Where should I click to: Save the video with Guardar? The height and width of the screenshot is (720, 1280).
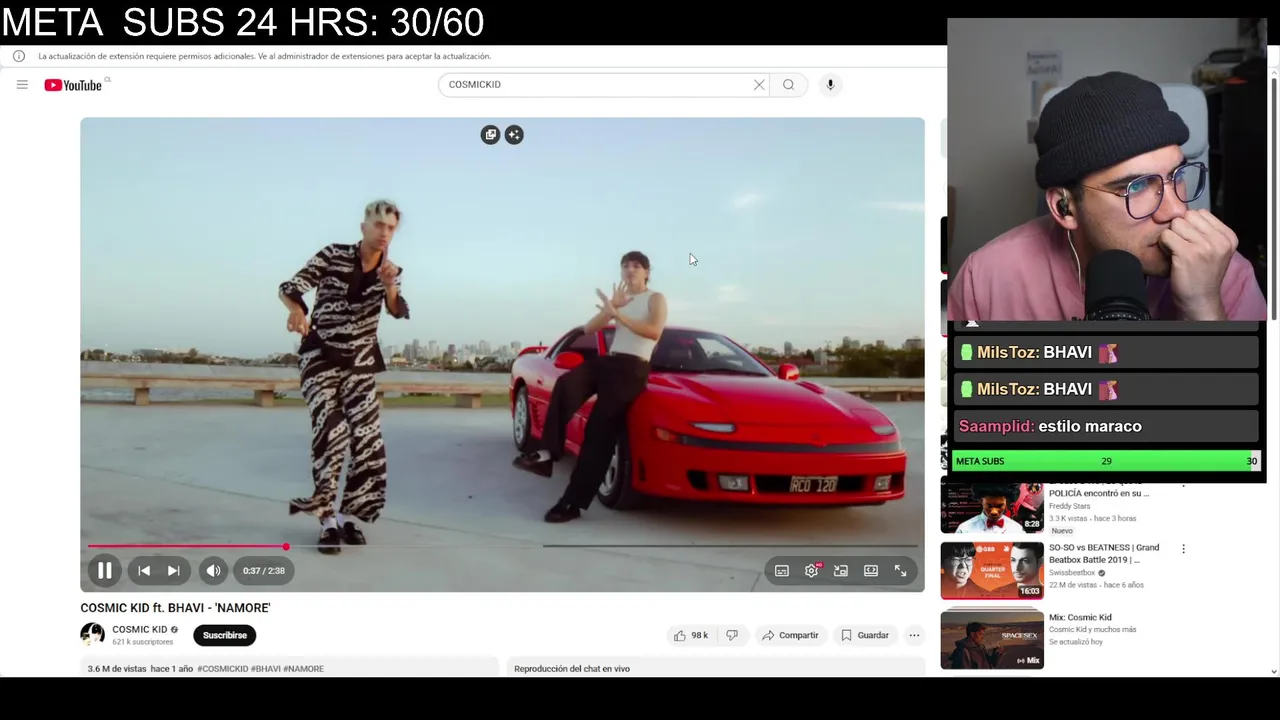tap(865, 635)
